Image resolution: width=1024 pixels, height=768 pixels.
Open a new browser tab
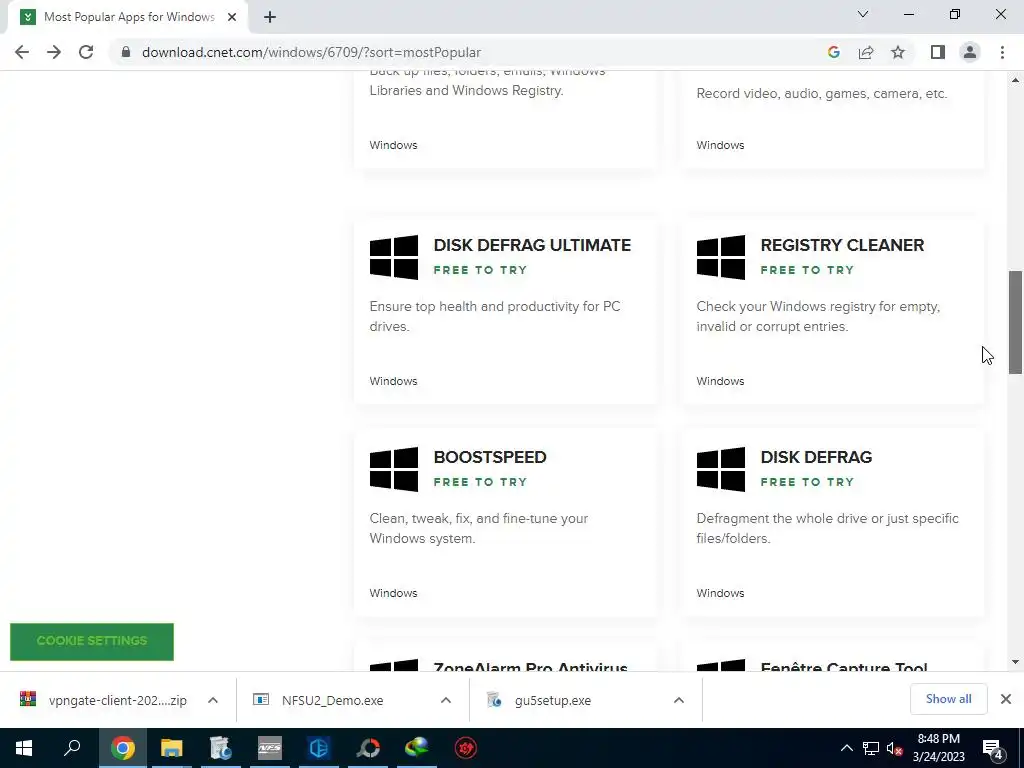pyautogui.click(x=270, y=17)
